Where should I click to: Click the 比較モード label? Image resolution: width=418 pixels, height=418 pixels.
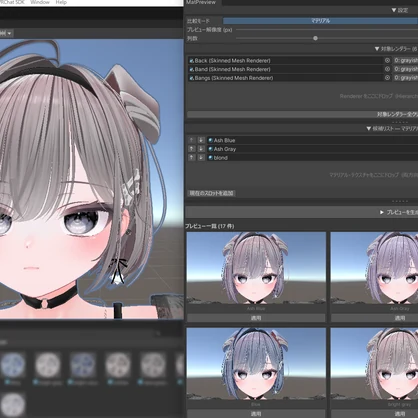click(x=198, y=21)
